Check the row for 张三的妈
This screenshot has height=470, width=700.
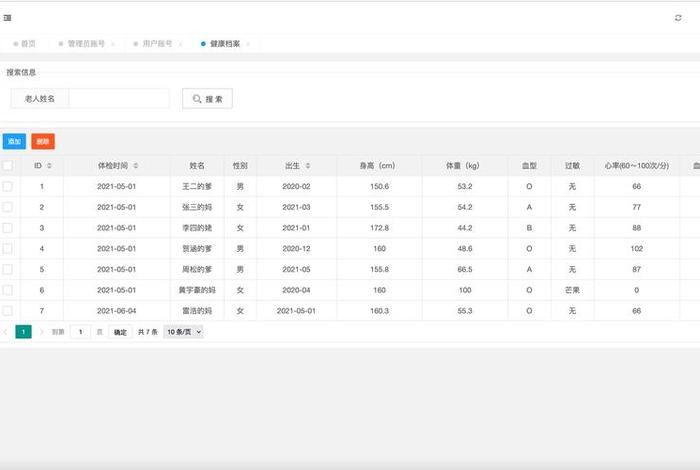pos(8,207)
